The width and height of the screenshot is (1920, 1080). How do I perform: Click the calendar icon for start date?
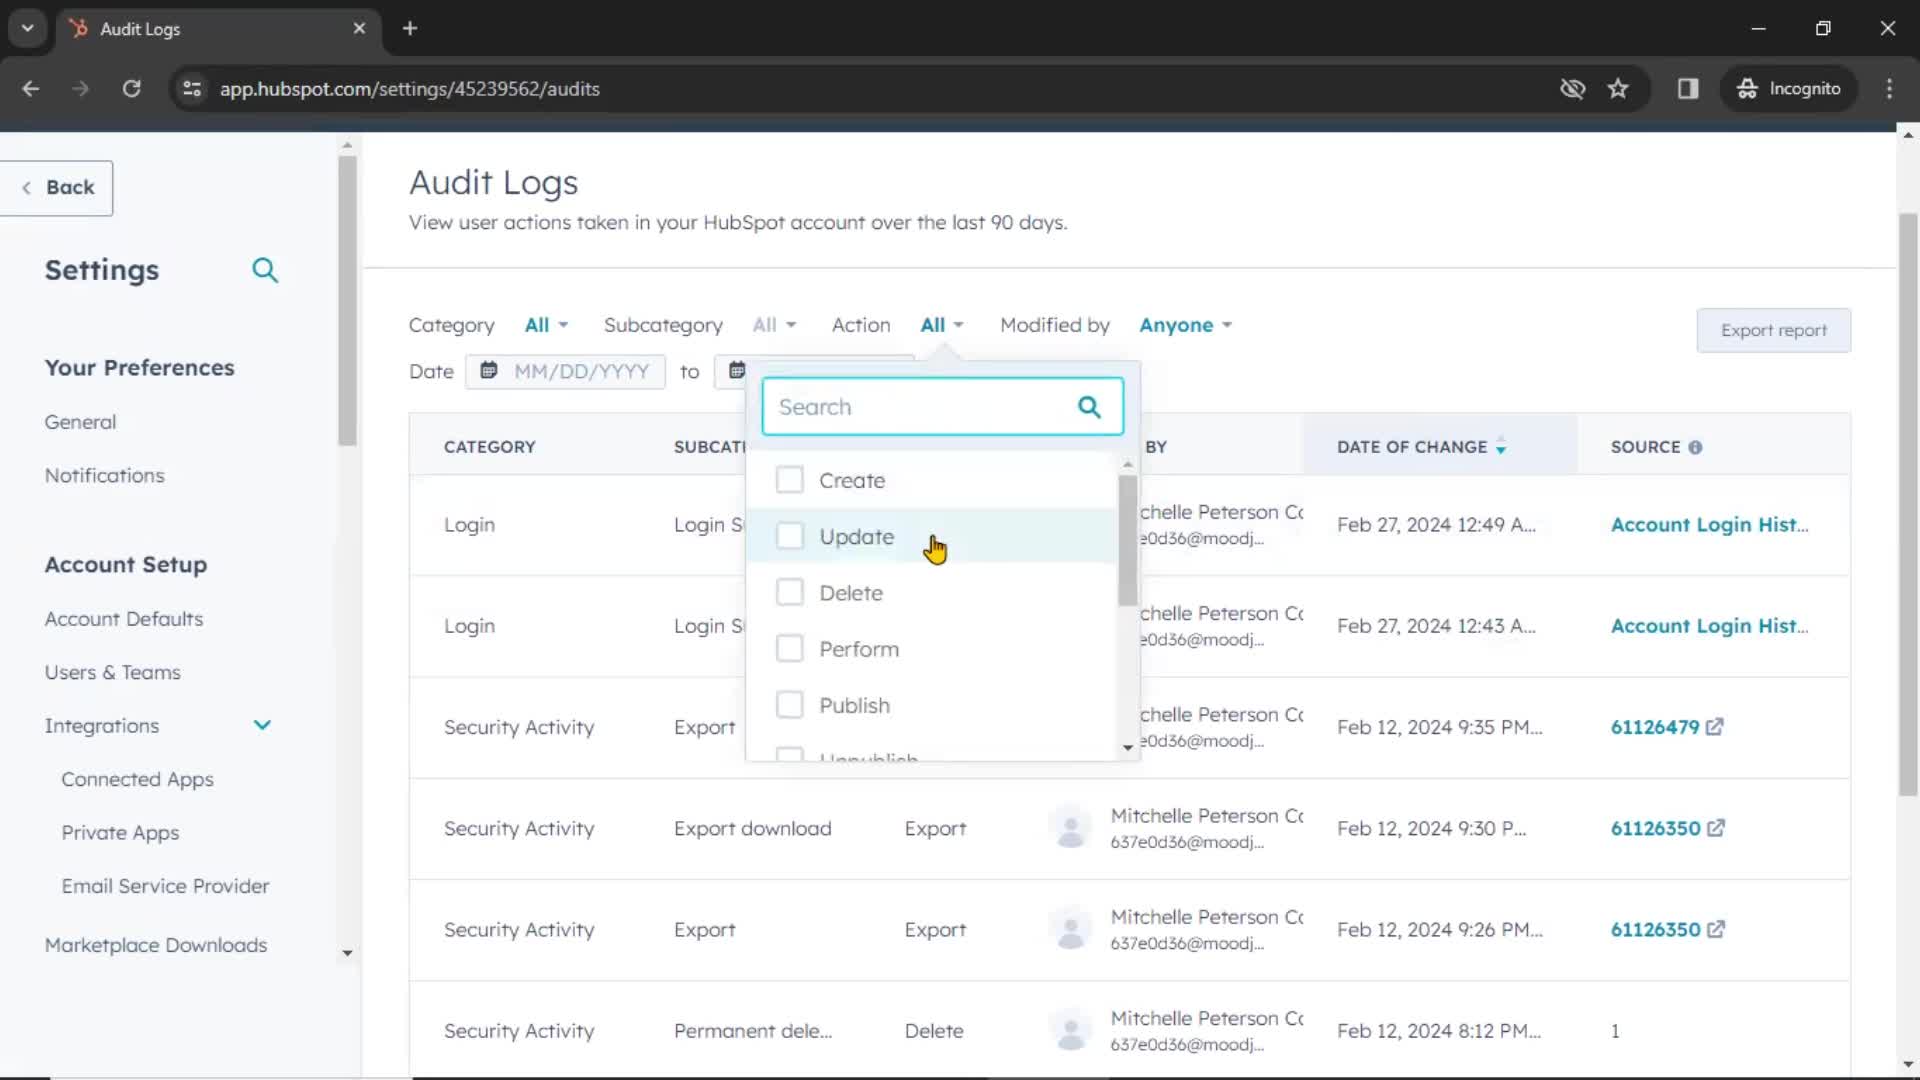pos(488,371)
